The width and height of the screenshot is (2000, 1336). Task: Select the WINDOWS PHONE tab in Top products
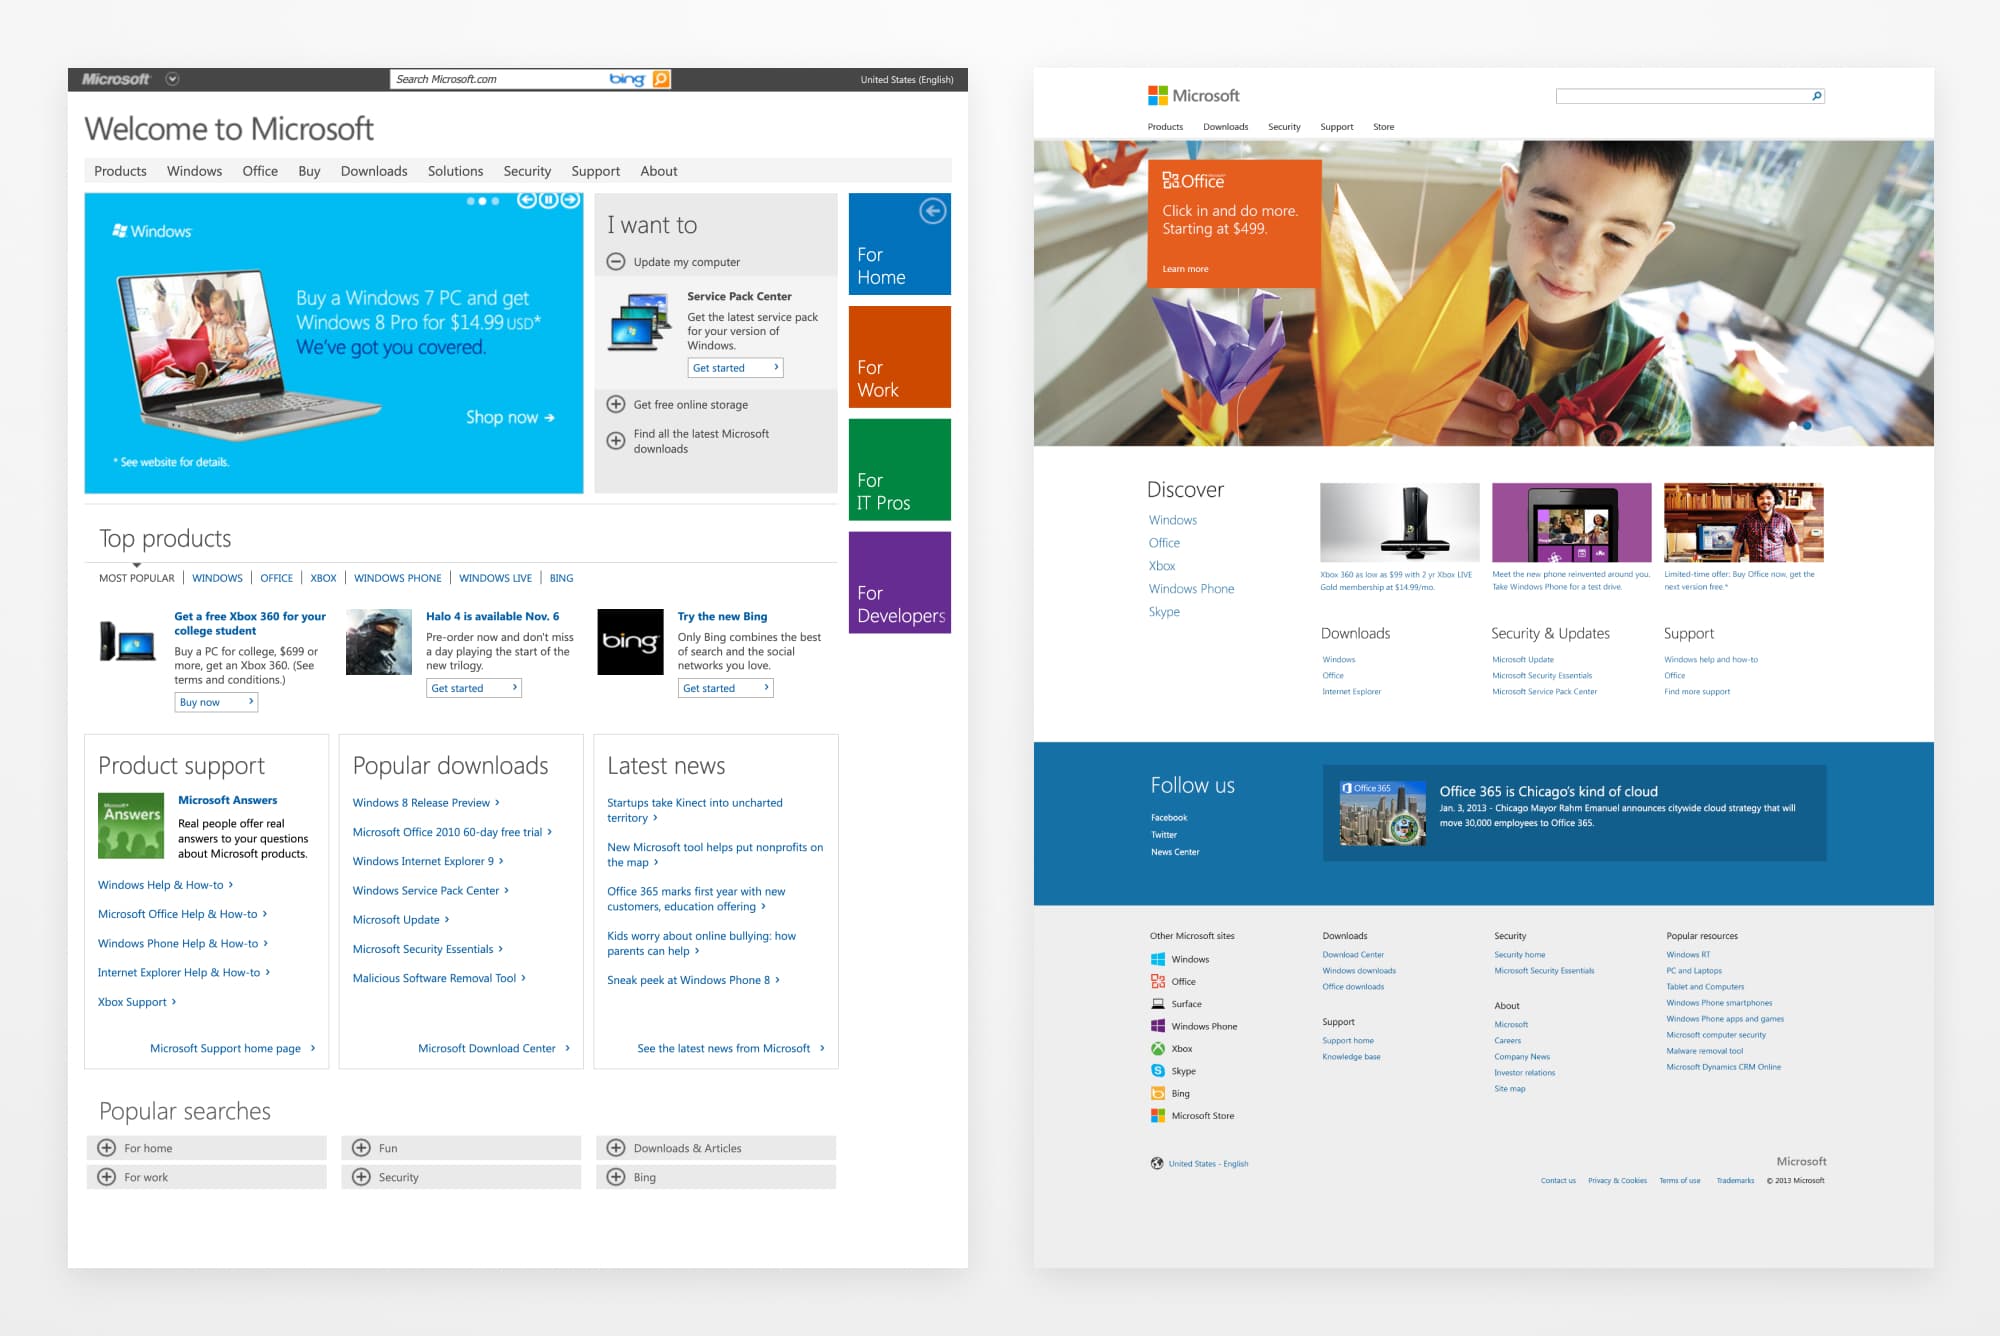tap(398, 578)
